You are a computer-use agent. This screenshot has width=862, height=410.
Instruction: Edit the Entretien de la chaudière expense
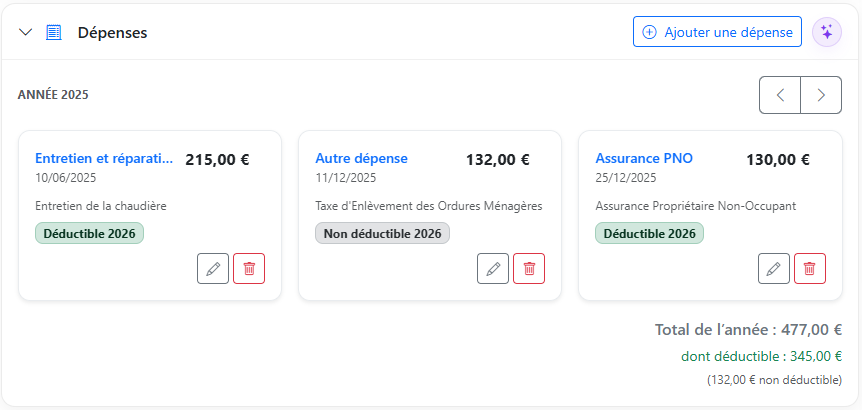pyautogui.click(x=213, y=269)
